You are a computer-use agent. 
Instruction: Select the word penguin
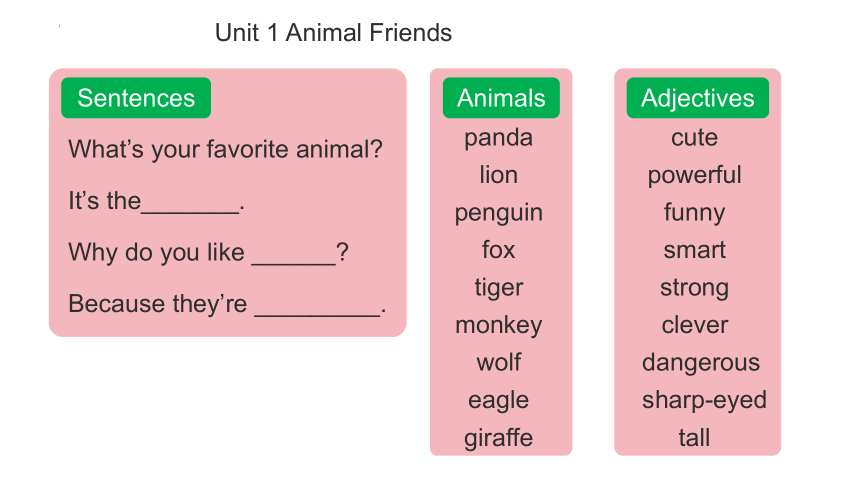tap(499, 213)
